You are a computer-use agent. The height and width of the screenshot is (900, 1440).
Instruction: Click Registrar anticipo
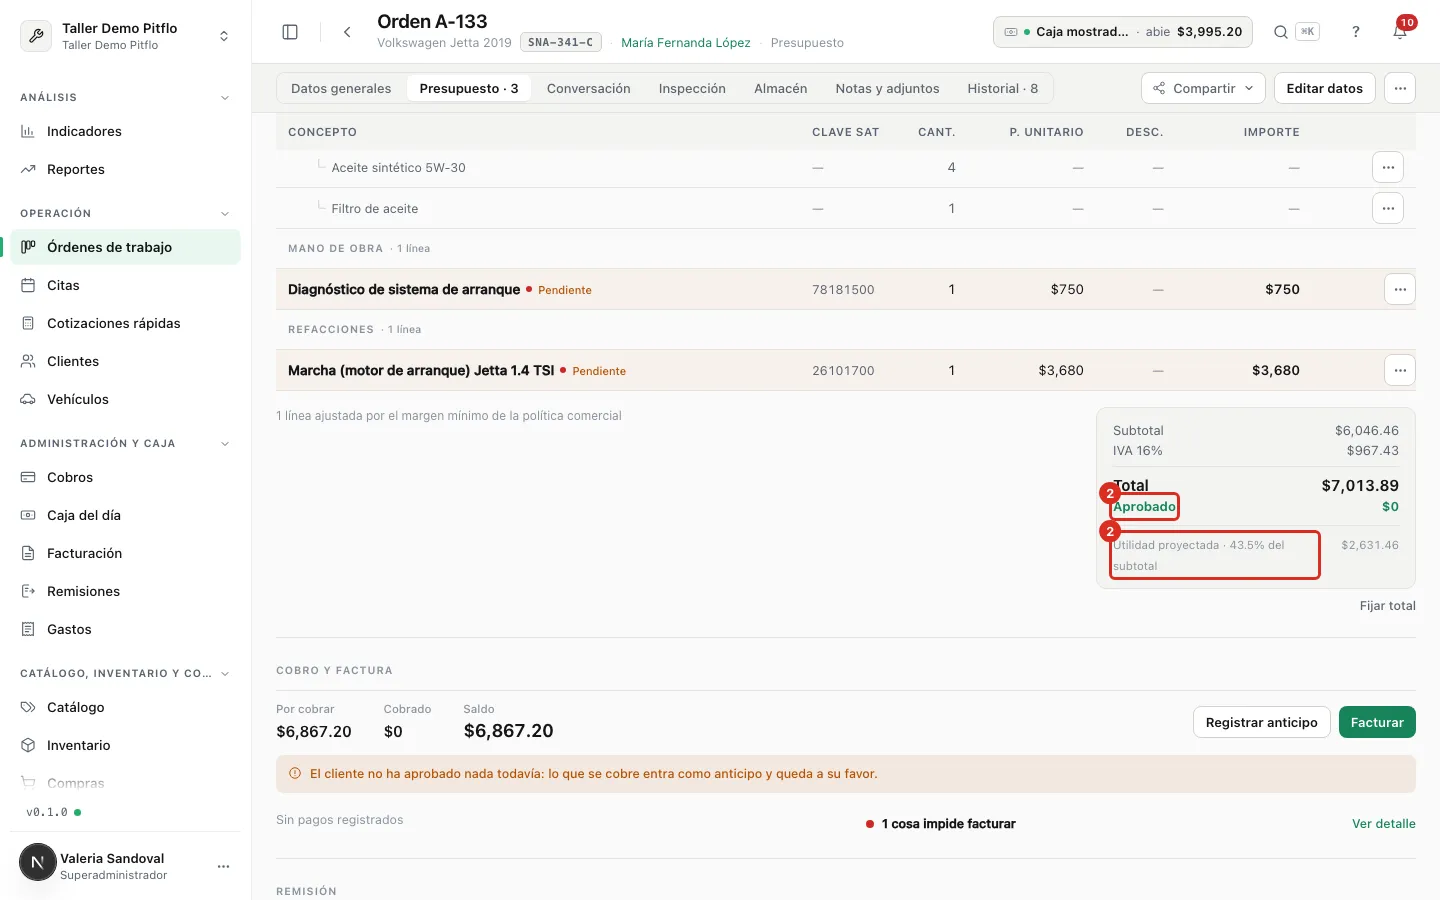(x=1261, y=722)
